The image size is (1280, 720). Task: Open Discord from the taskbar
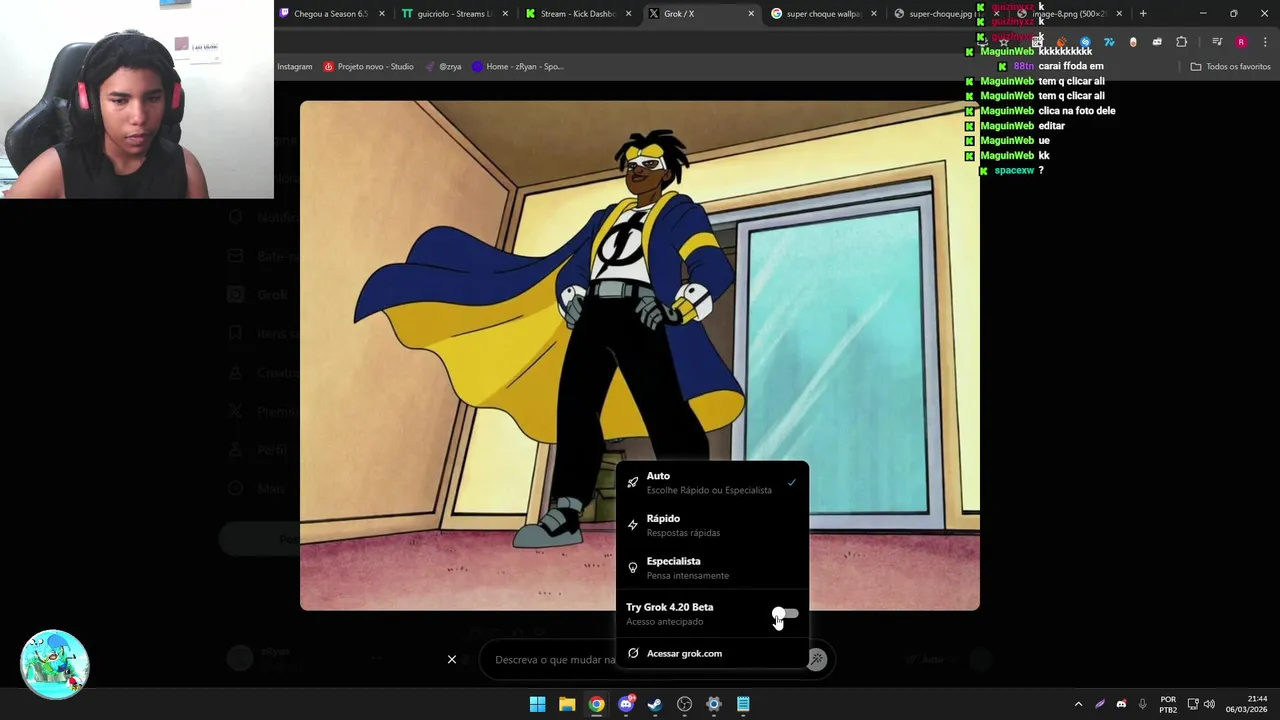tap(626, 704)
